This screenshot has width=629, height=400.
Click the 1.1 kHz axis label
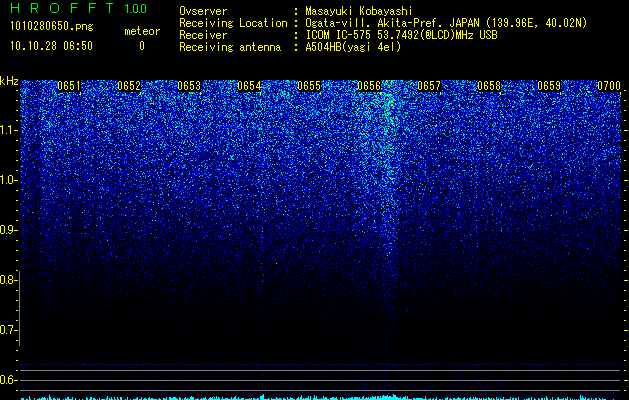pos(7,130)
